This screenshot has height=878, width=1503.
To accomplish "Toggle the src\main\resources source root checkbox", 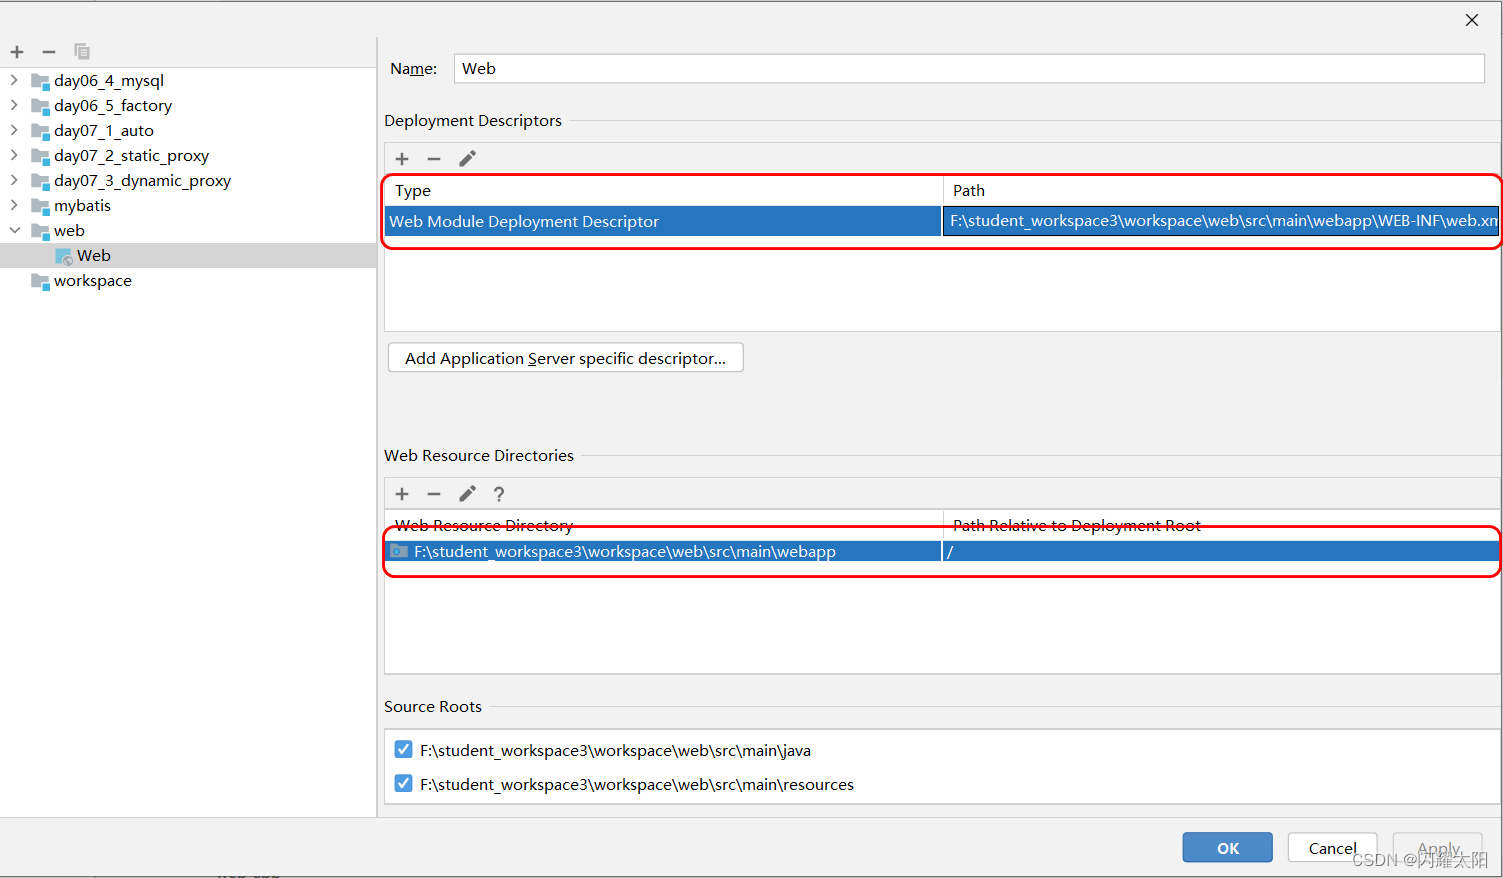I will 403,783.
